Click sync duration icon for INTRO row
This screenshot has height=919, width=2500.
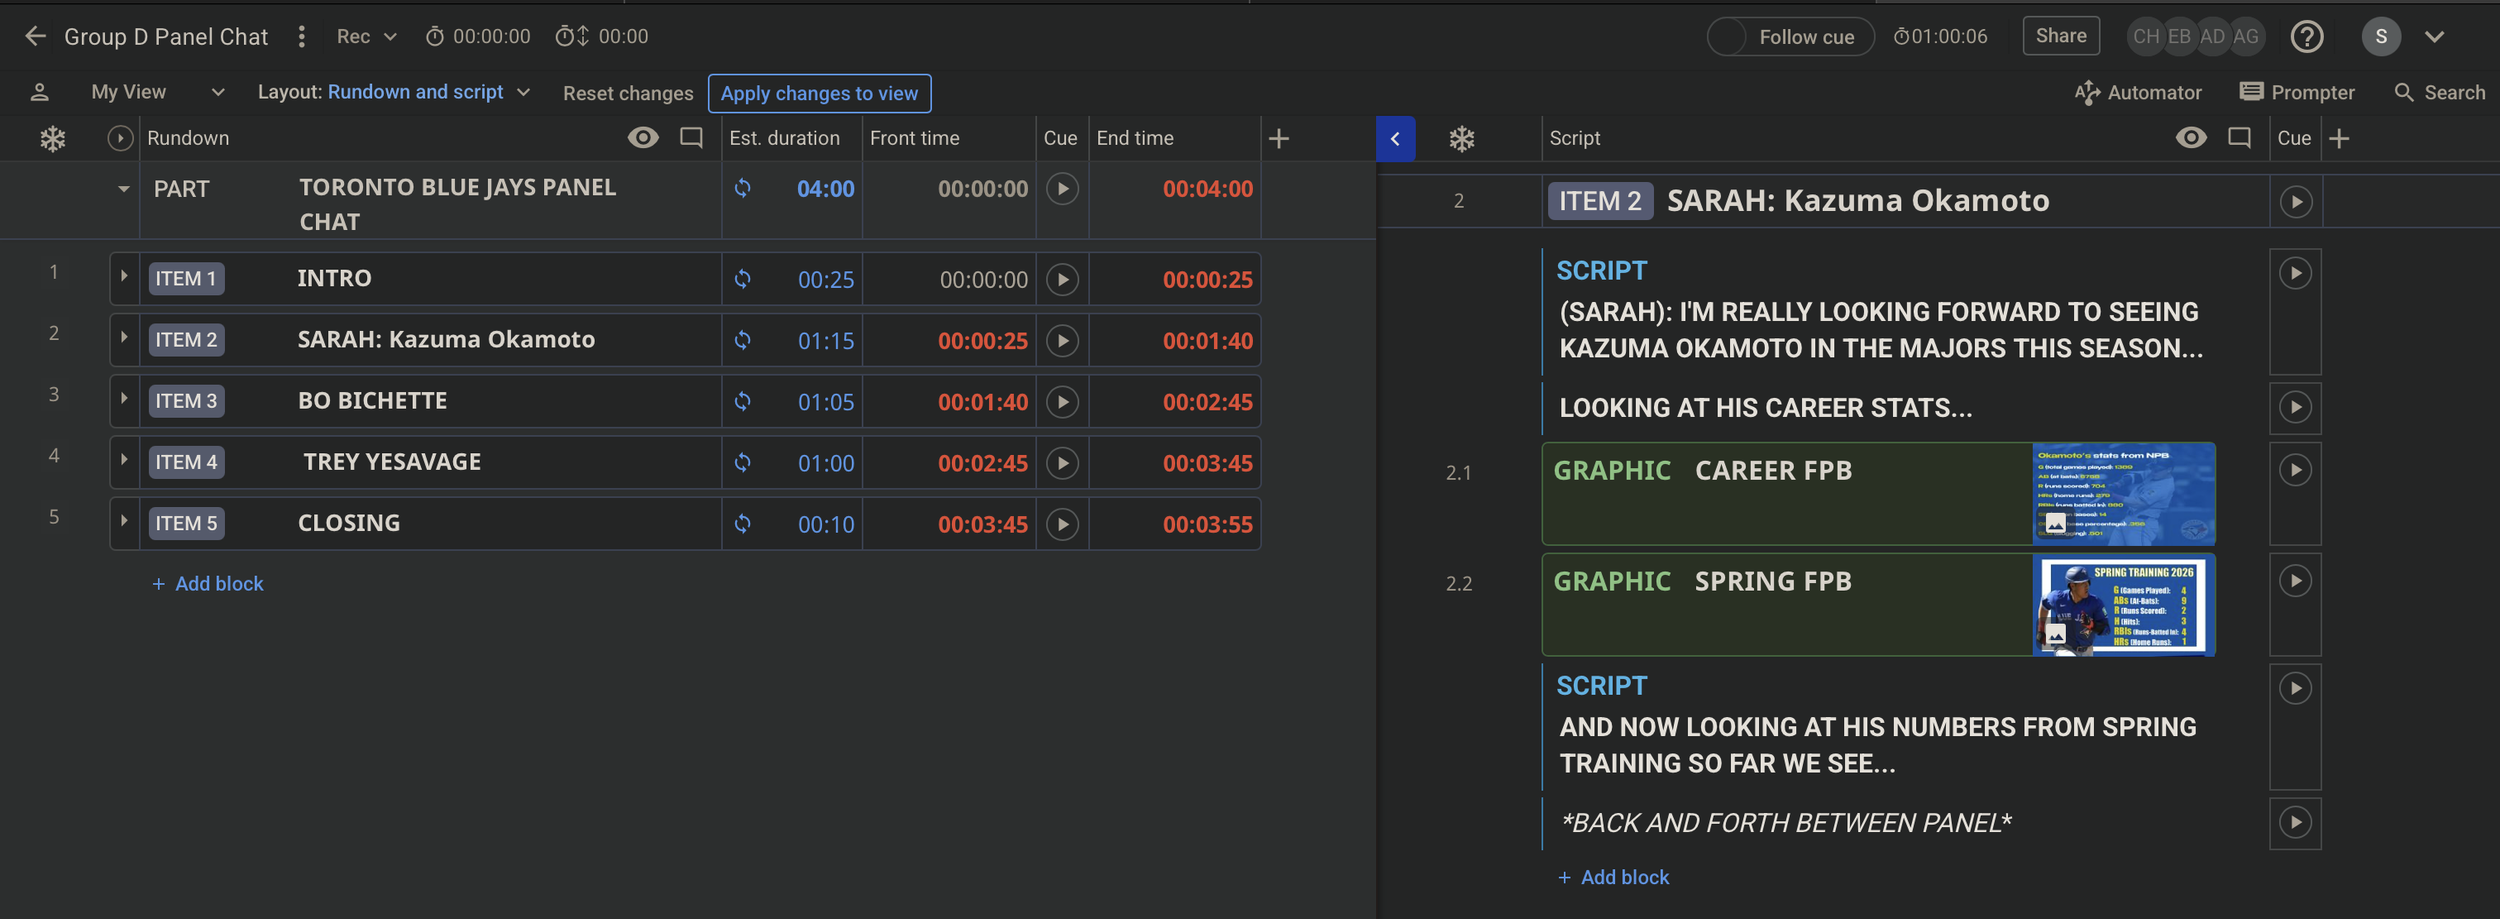743,279
